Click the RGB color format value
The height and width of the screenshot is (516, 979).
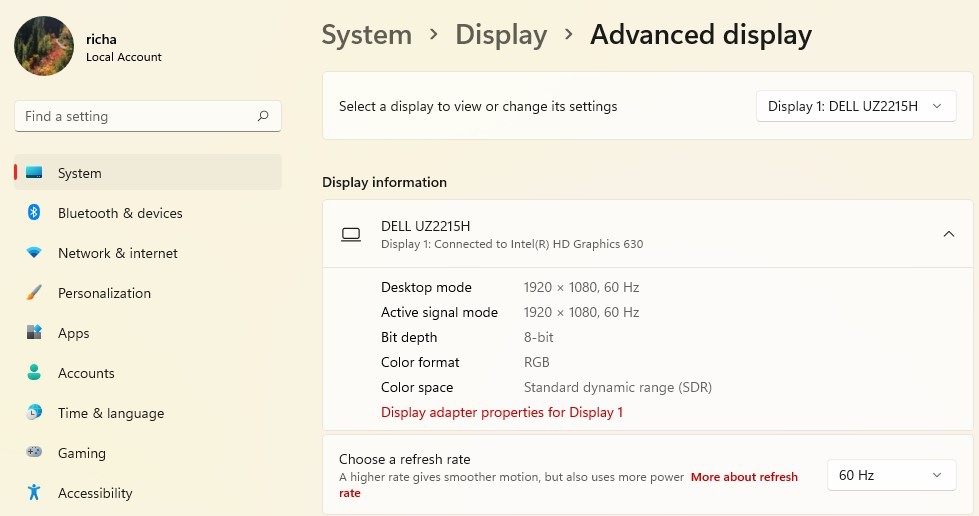[536, 362]
